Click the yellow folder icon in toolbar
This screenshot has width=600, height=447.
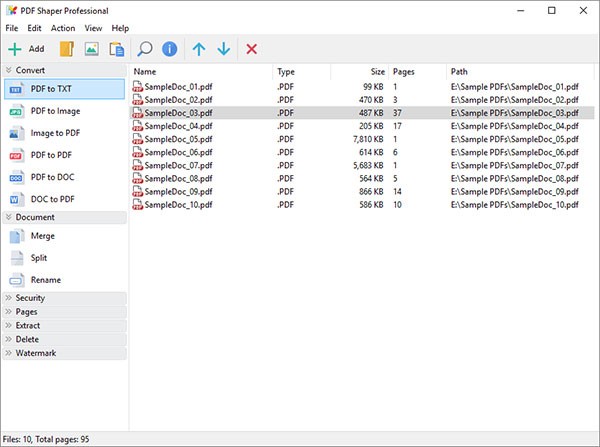coord(67,48)
